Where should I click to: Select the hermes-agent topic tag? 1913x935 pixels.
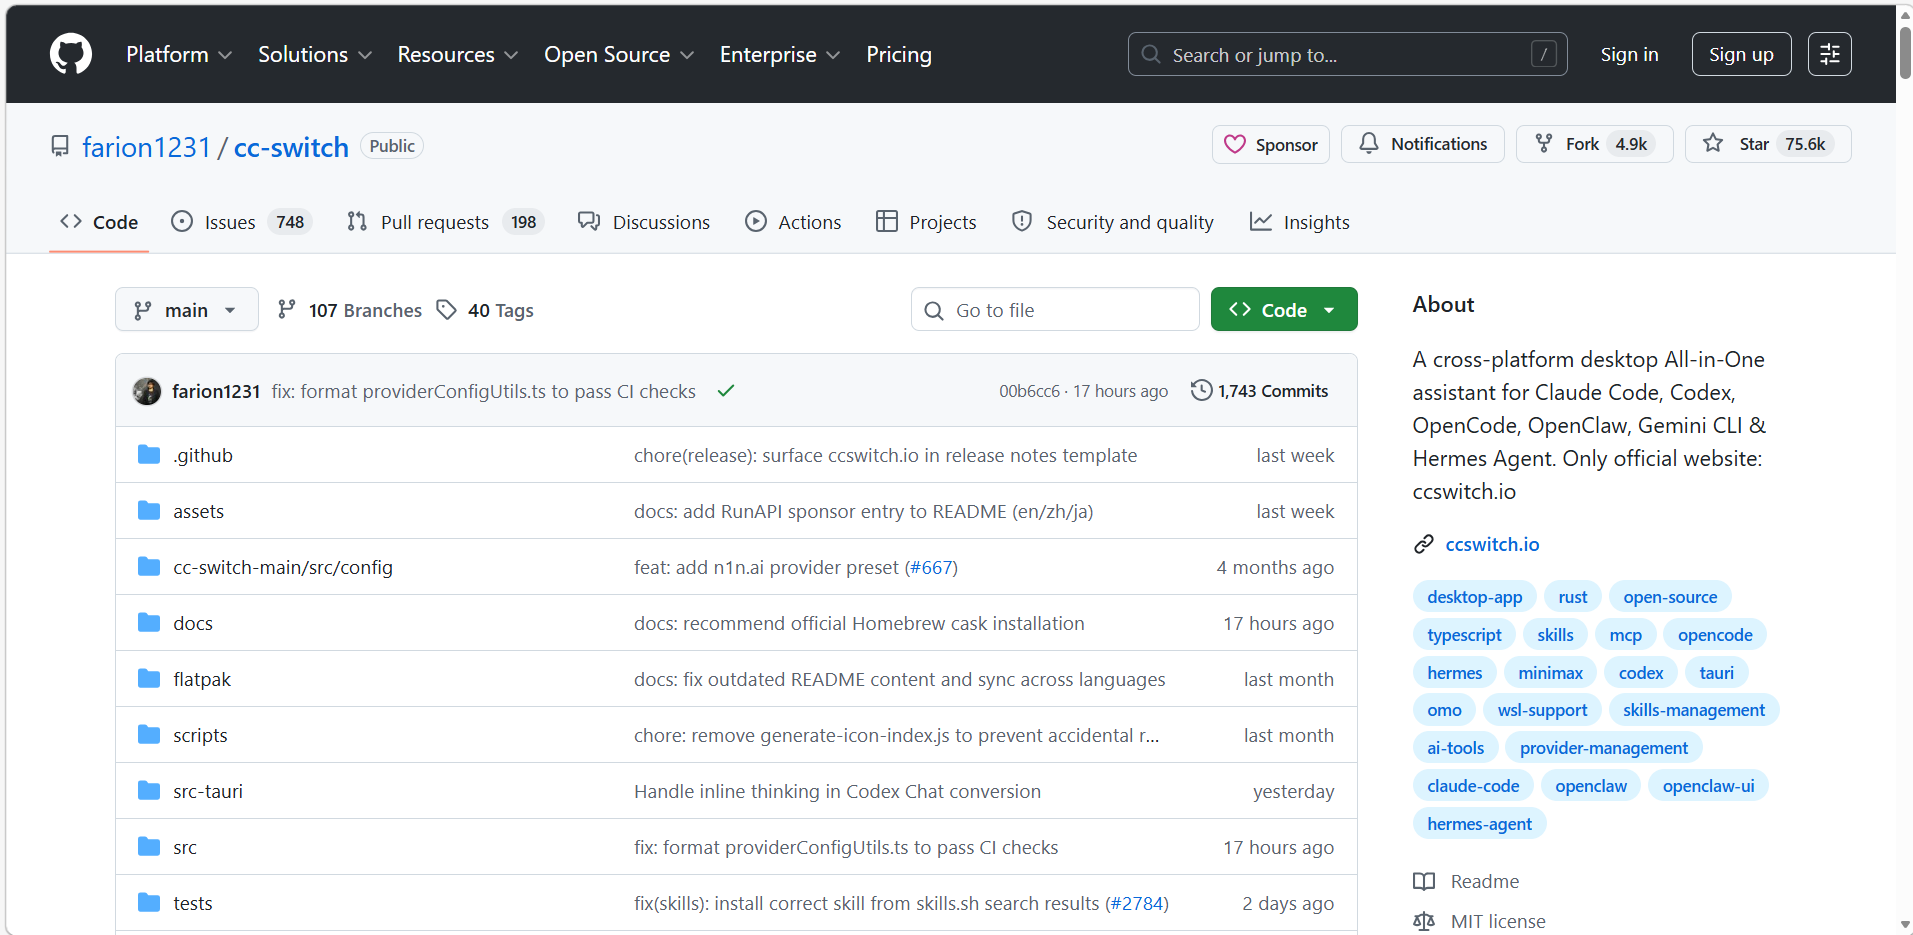[x=1479, y=824]
